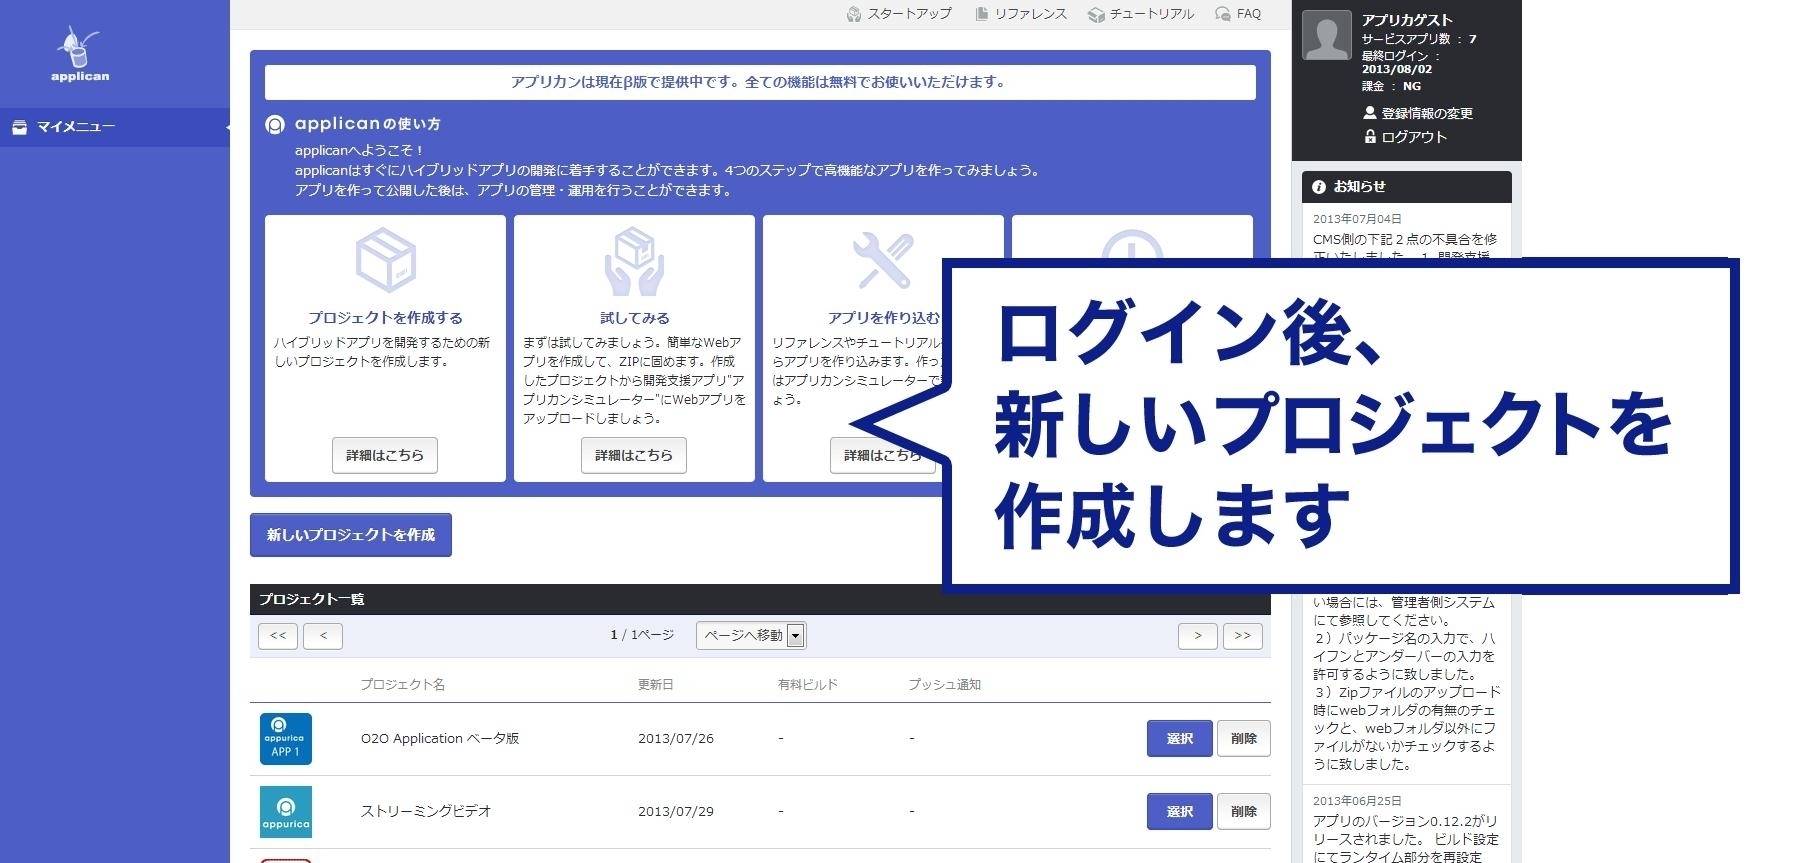Go to first page with << button

tap(278, 636)
